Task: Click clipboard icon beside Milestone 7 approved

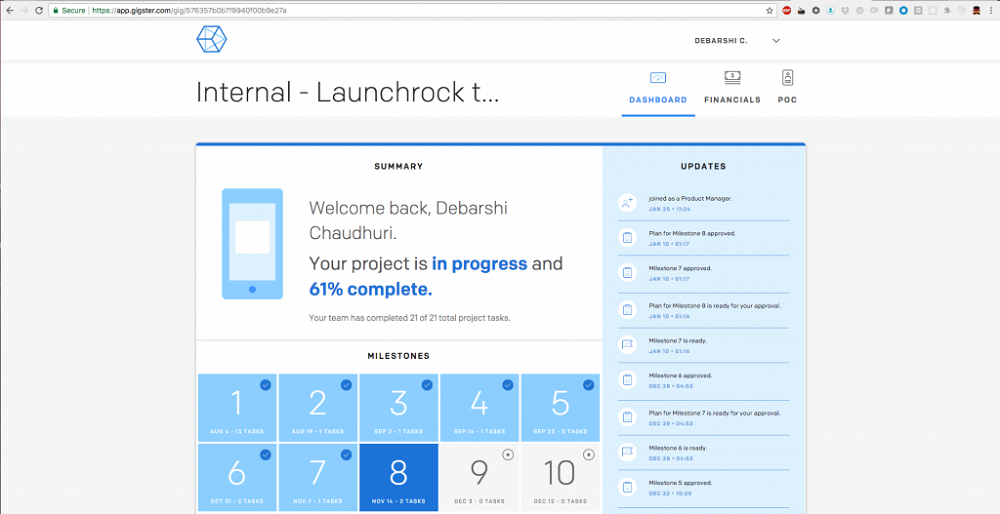Action: click(x=628, y=273)
